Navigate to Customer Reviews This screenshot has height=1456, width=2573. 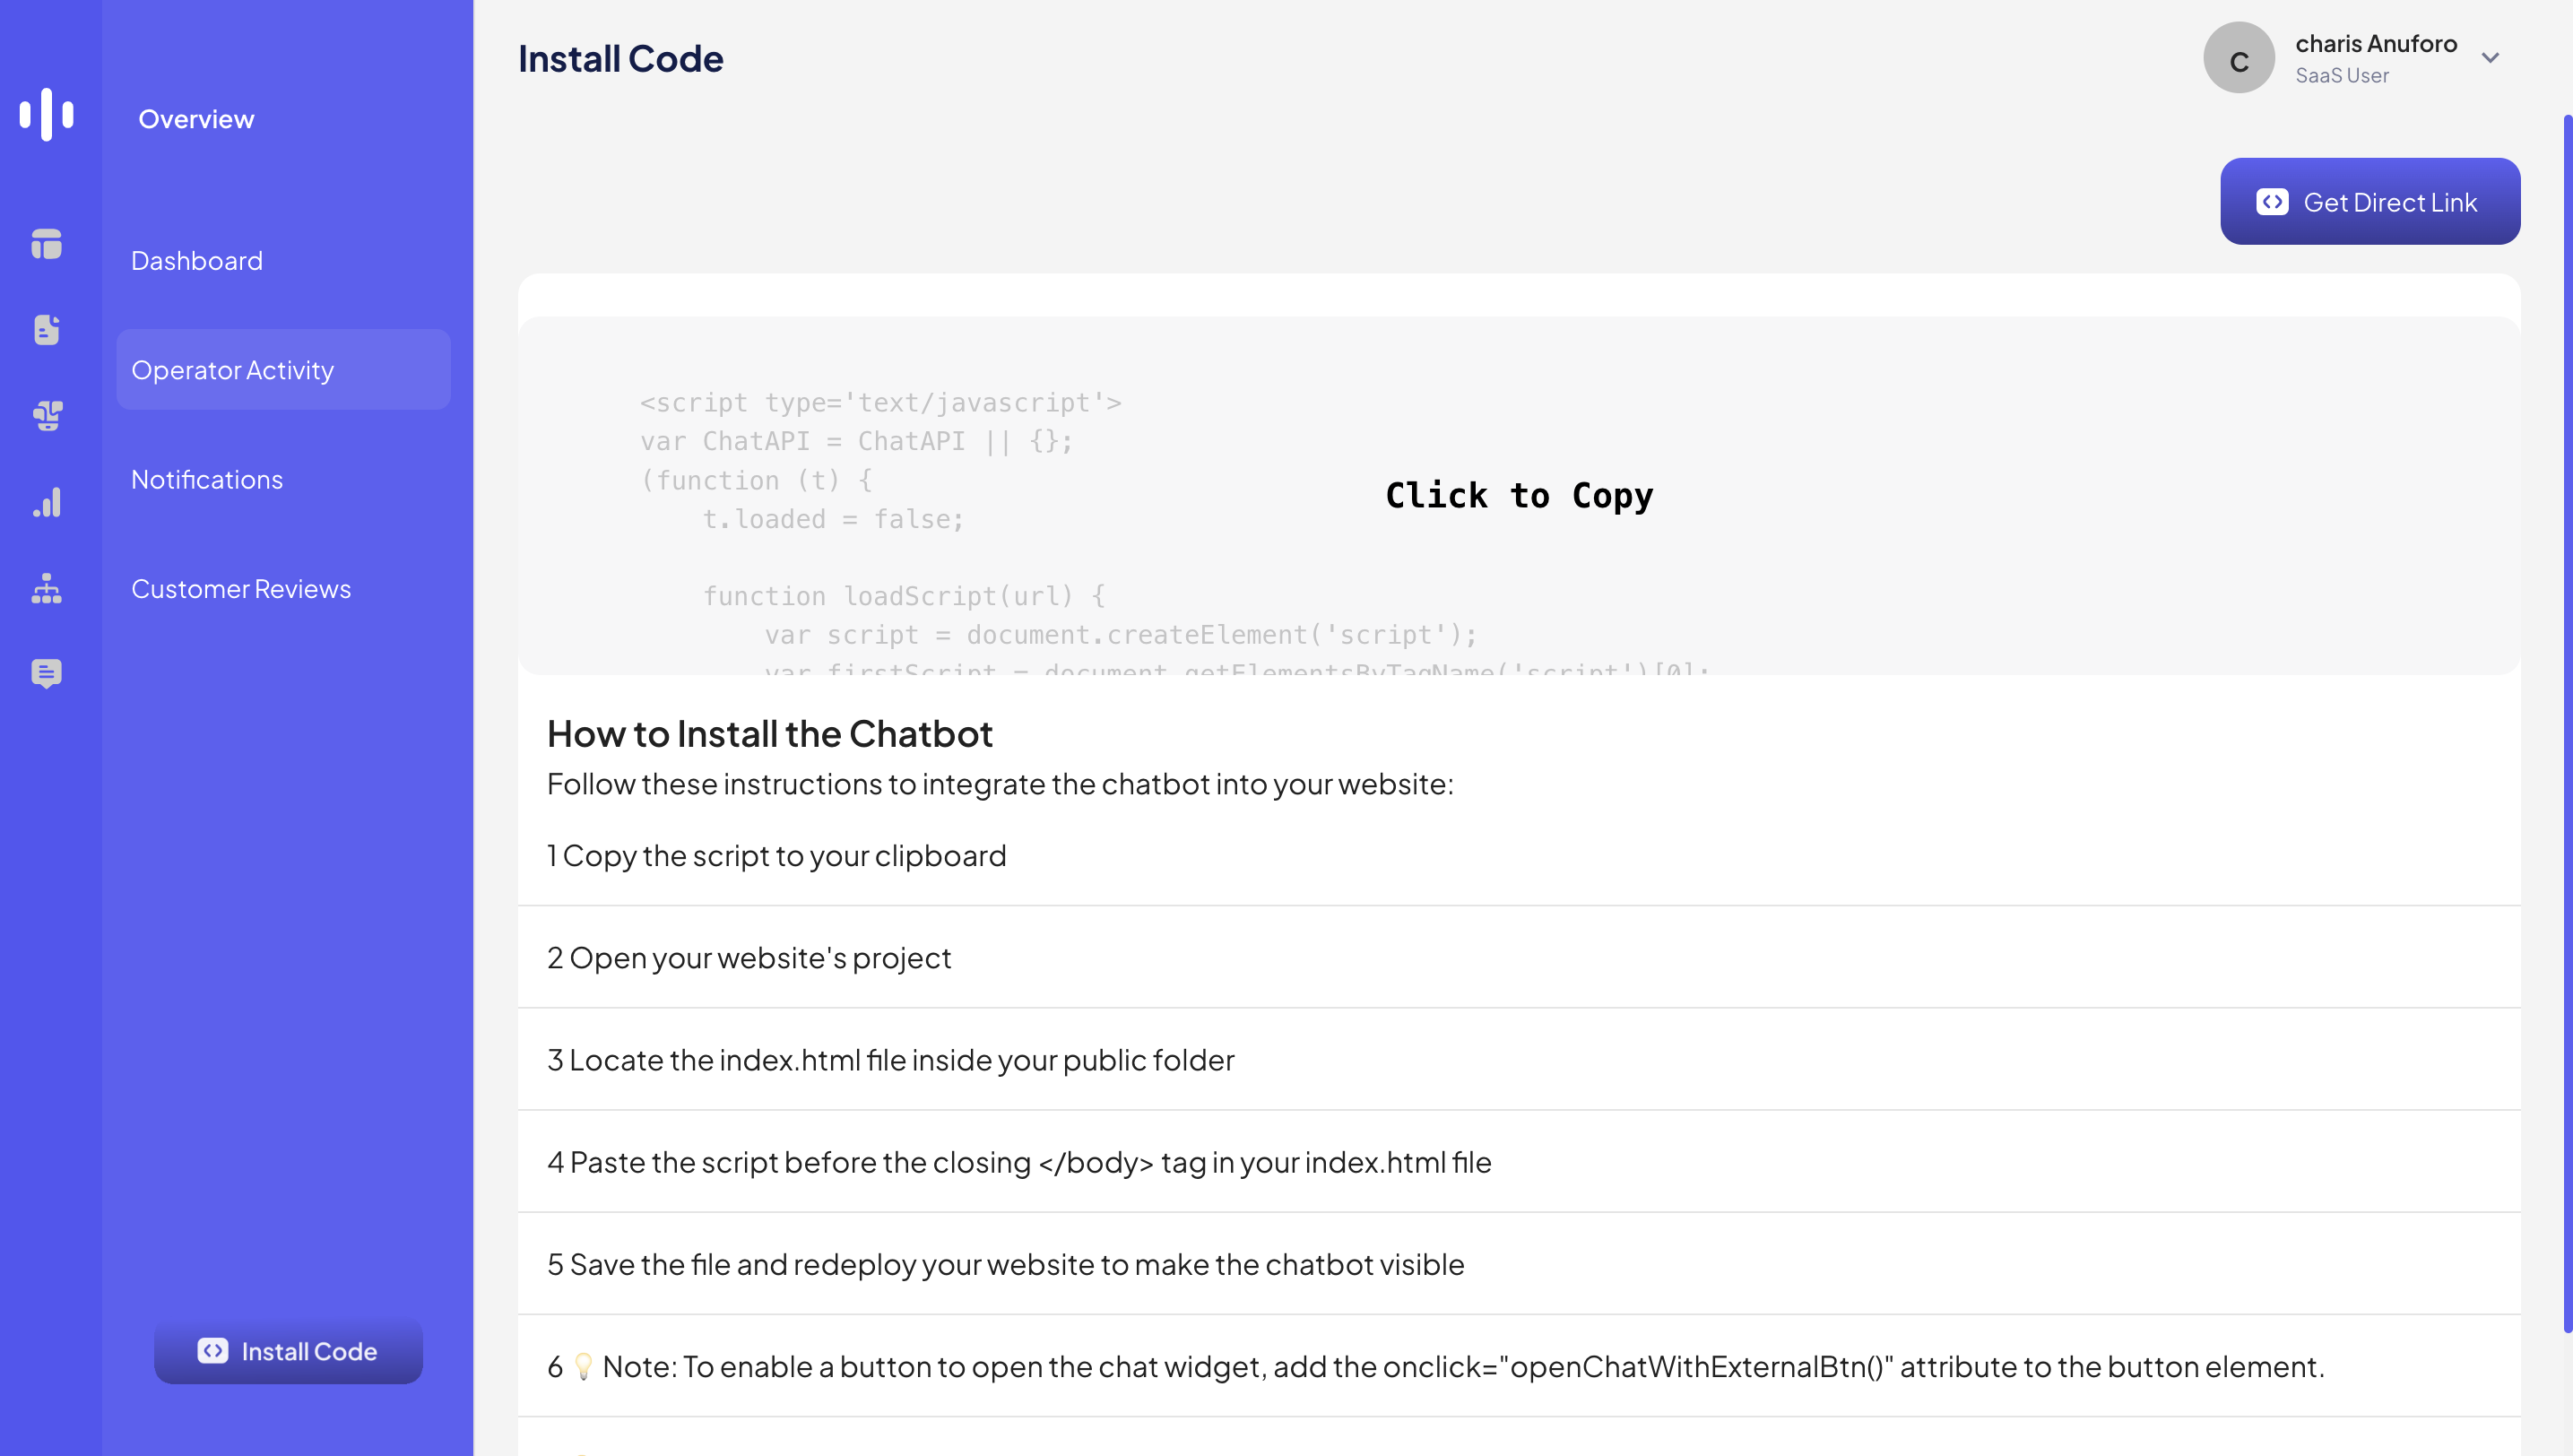tap(241, 589)
